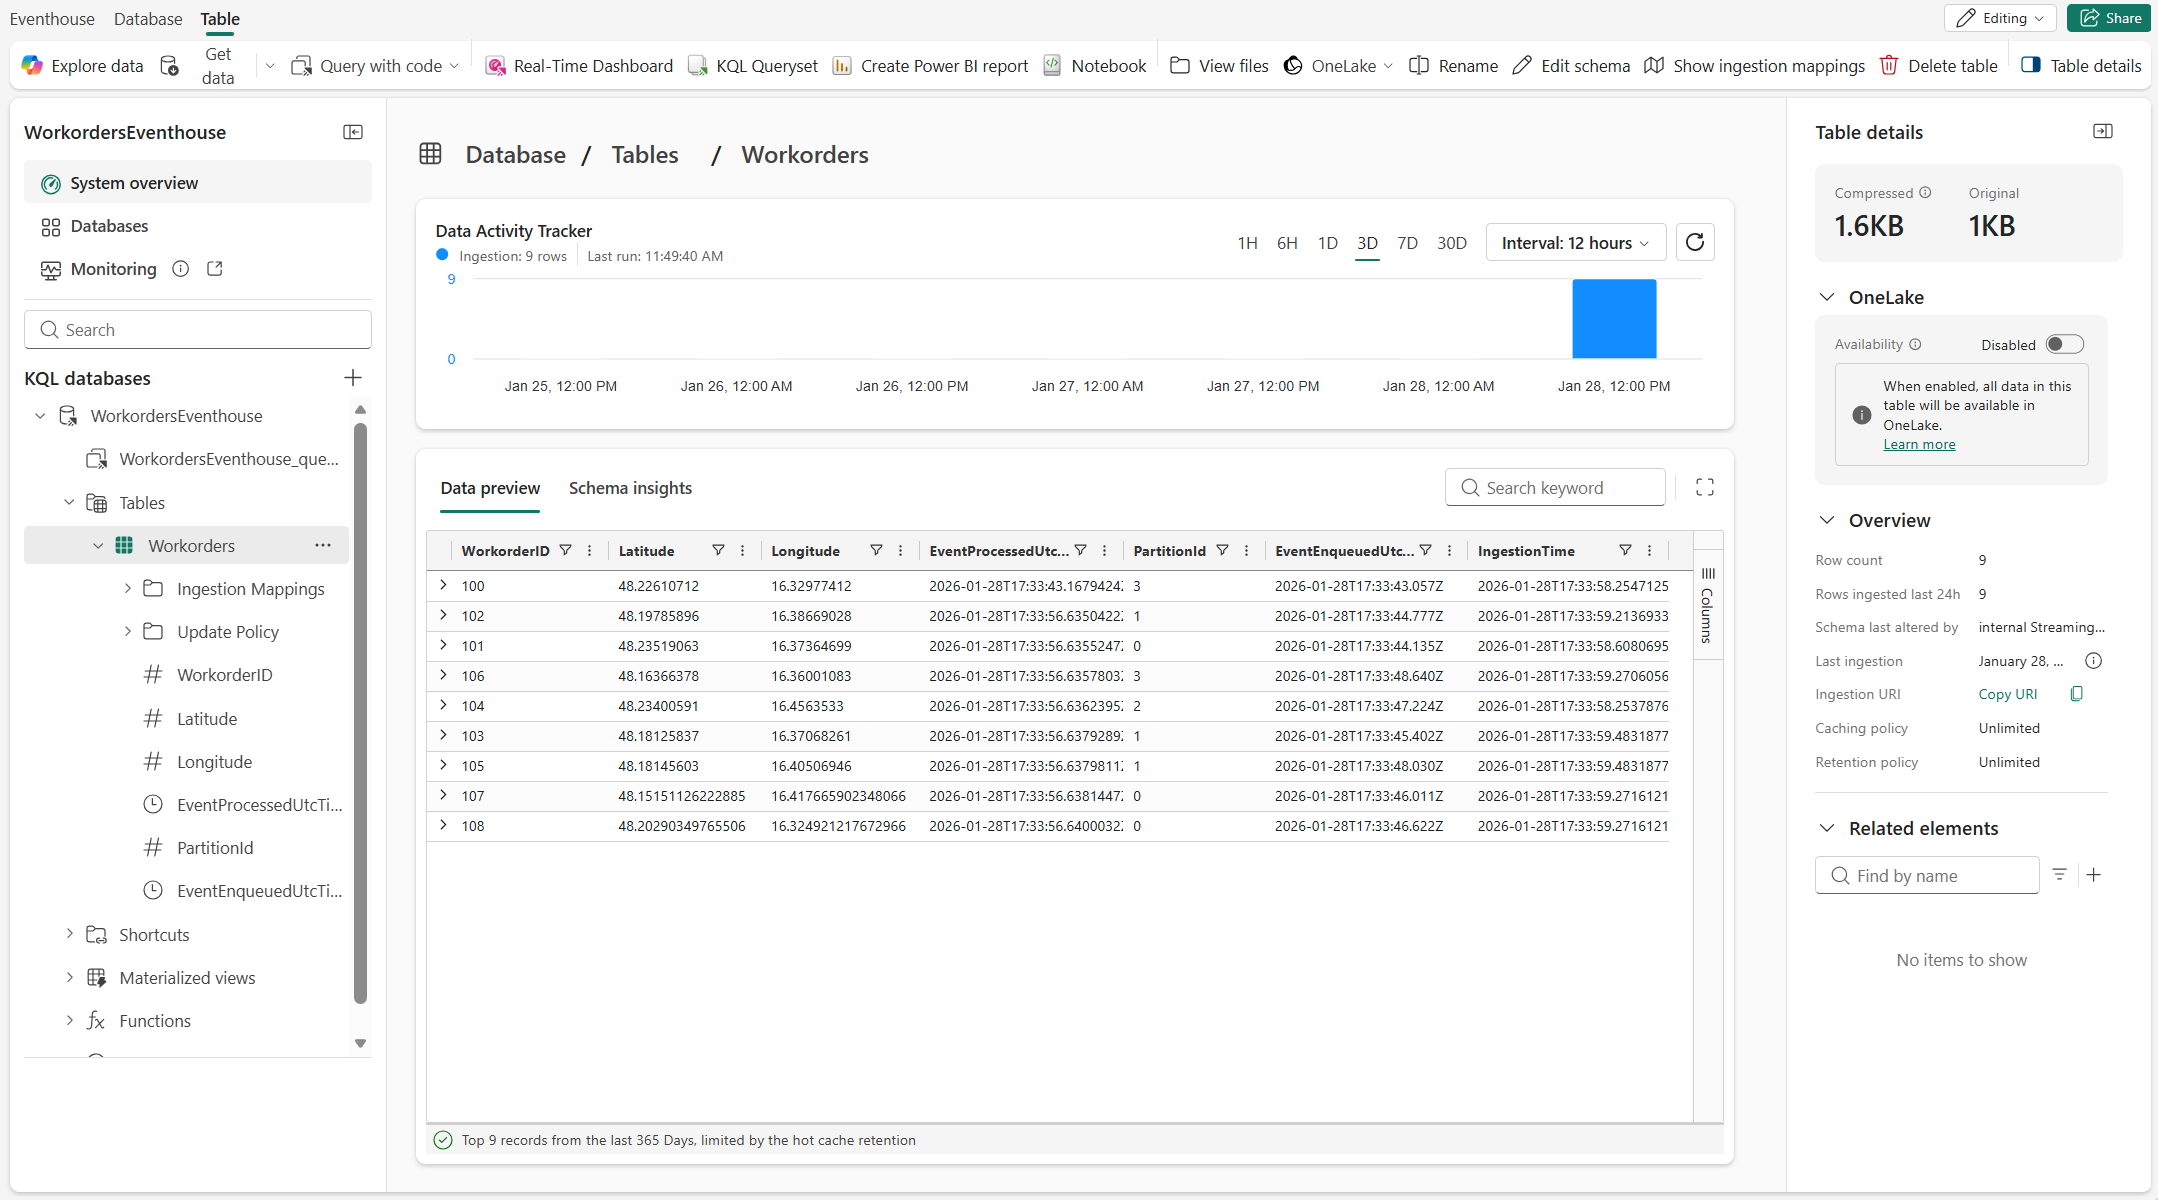The width and height of the screenshot is (2158, 1200).
Task: Filter the WorkorderID column
Action: [565, 551]
